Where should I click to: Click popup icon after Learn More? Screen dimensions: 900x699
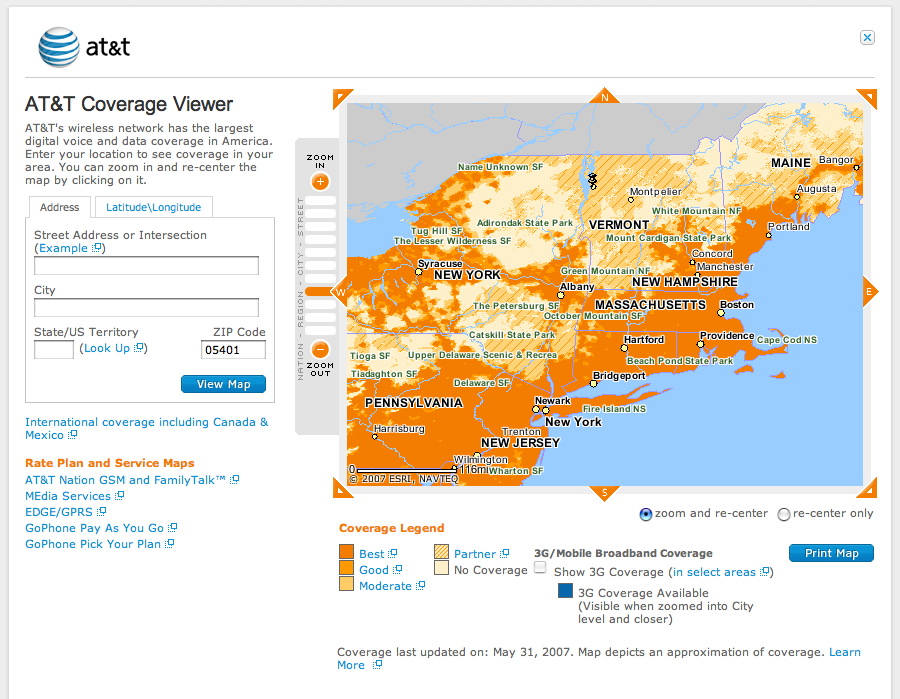pos(377,665)
